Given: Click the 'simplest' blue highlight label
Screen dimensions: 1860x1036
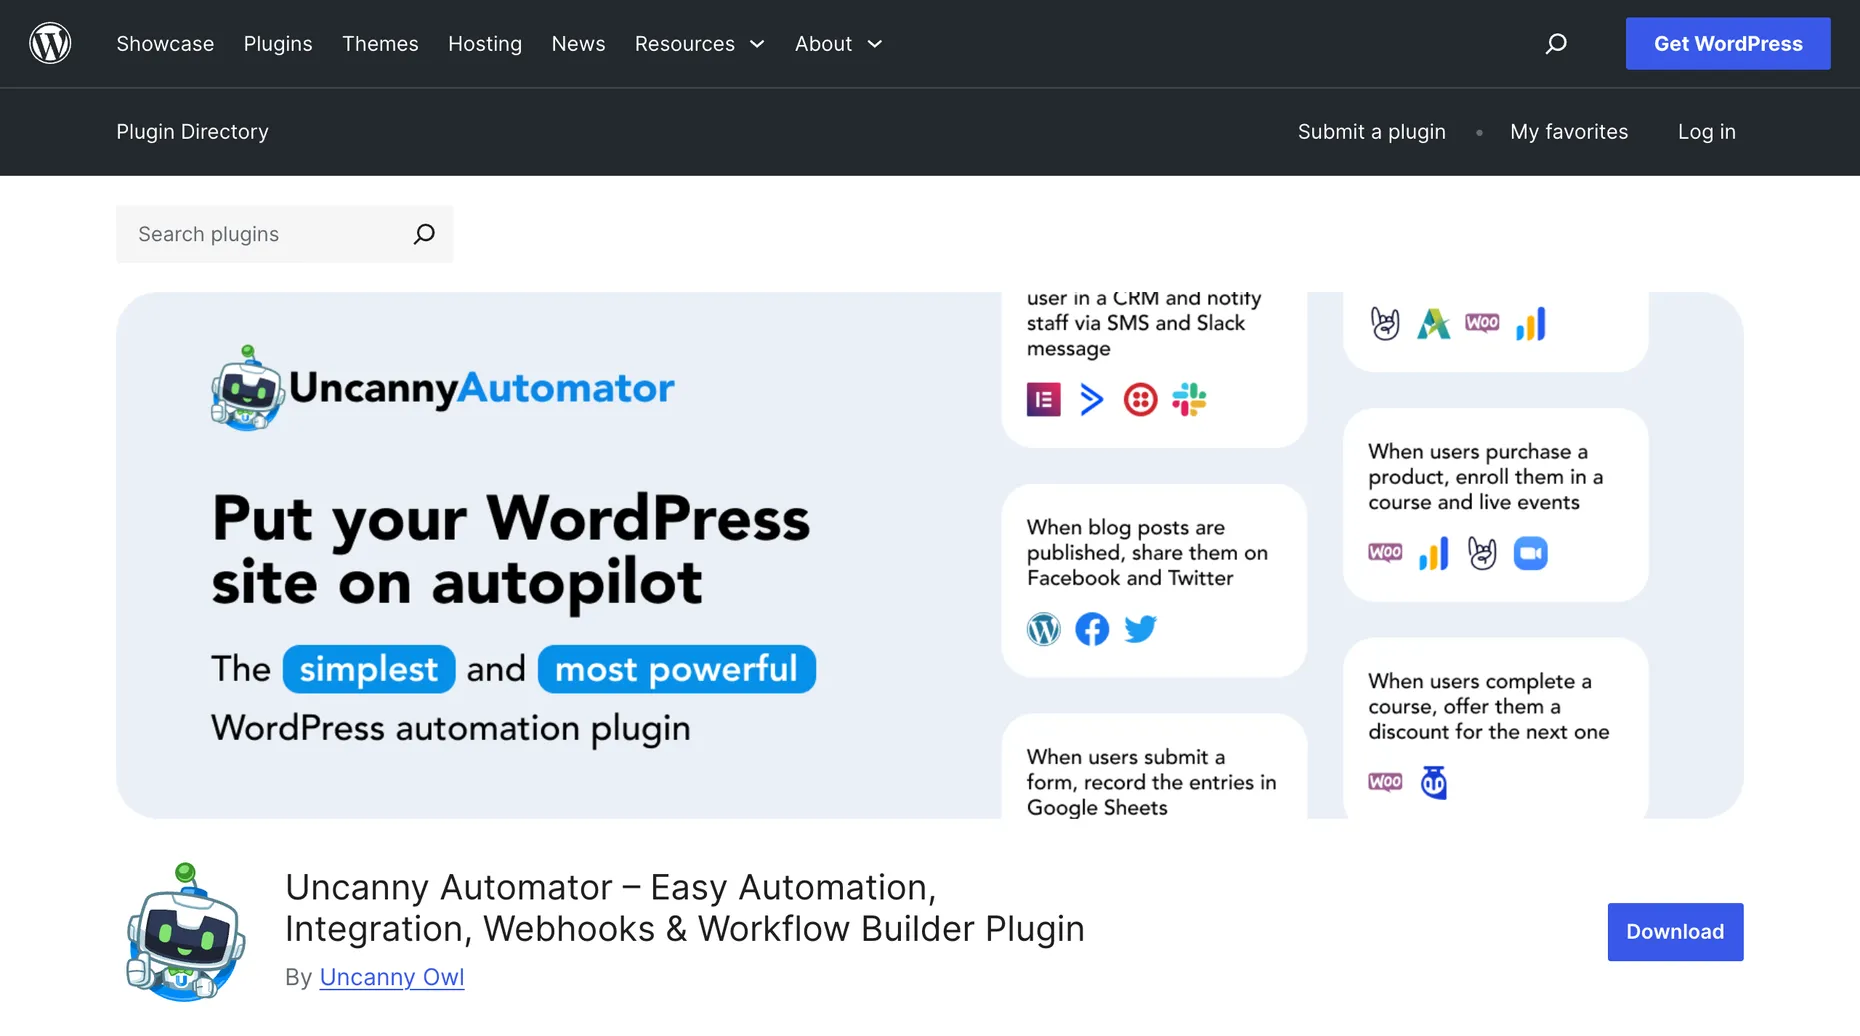Looking at the screenshot, I should (369, 669).
